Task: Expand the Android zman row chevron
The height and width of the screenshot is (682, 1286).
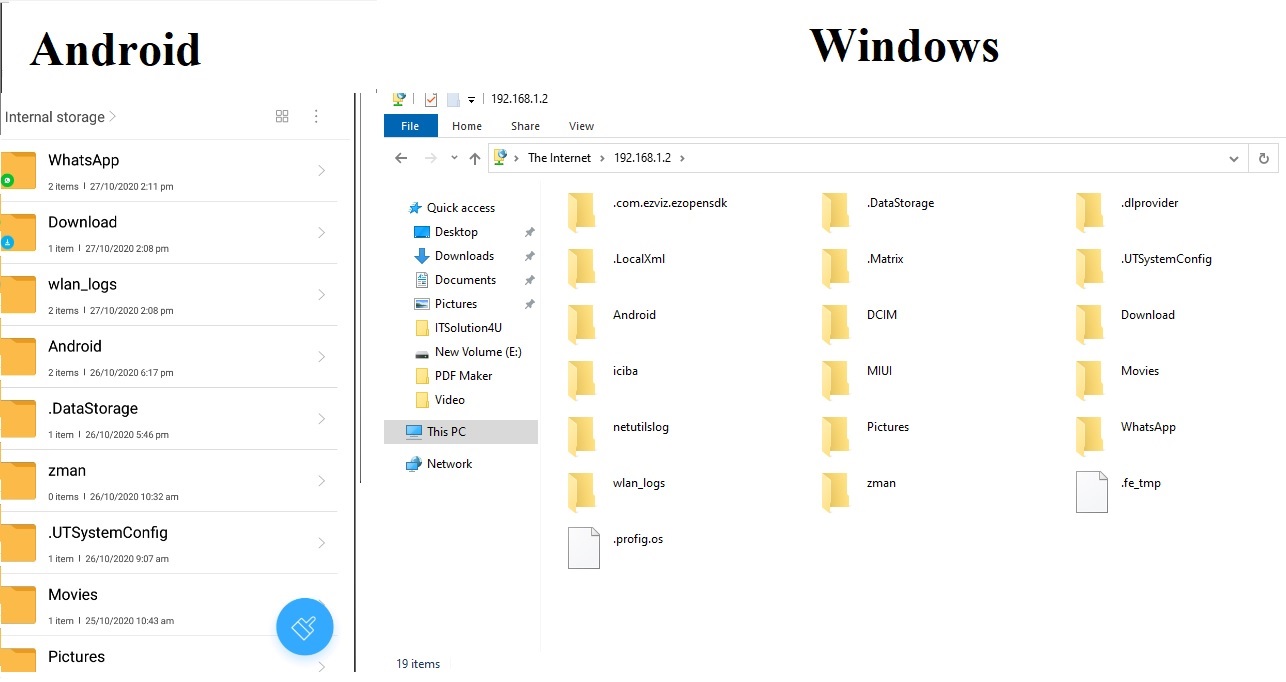Action: coord(322,481)
